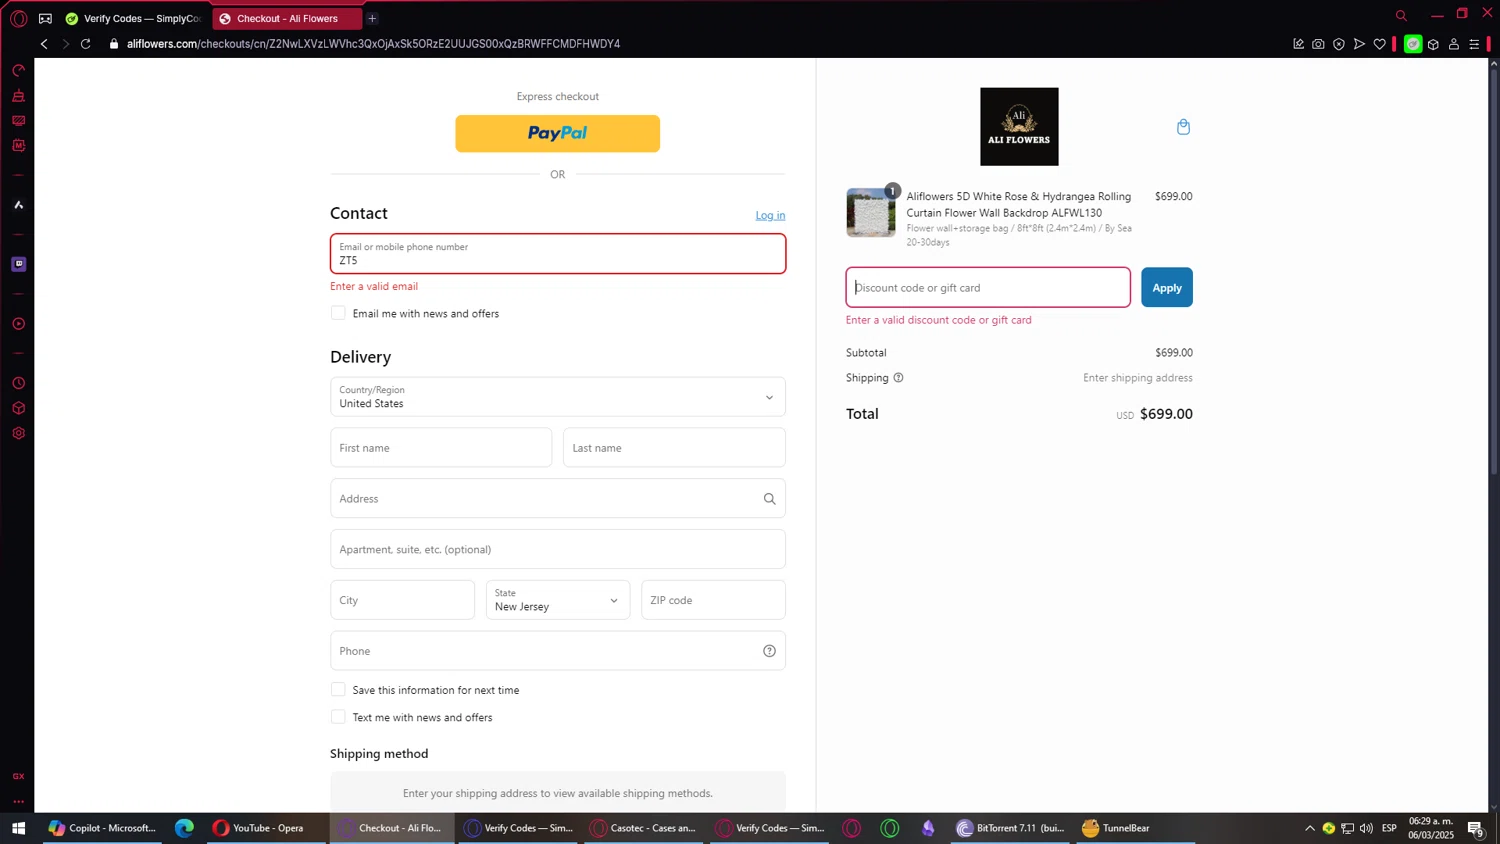The width and height of the screenshot is (1500, 844).
Task: Open the My Flow send arrow icon
Action: 1359,44
